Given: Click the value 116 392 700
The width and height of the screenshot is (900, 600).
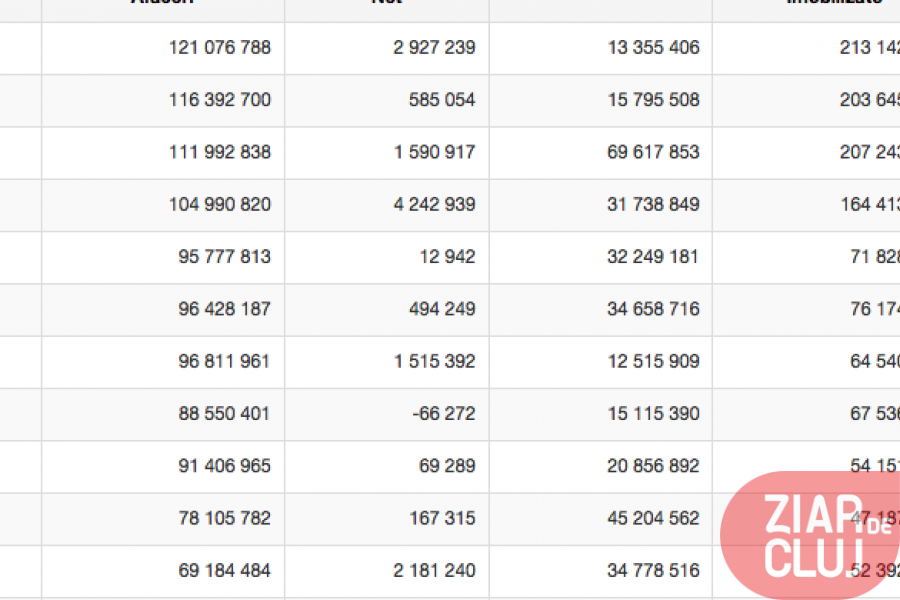Looking at the screenshot, I should (220, 100).
